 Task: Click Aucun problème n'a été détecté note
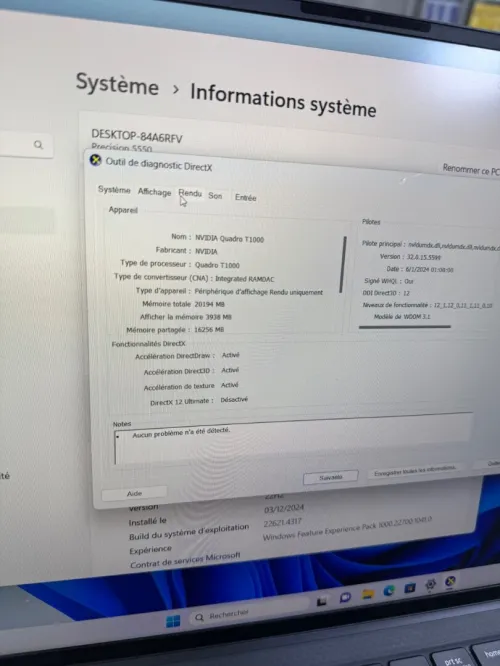pos(181,433)
